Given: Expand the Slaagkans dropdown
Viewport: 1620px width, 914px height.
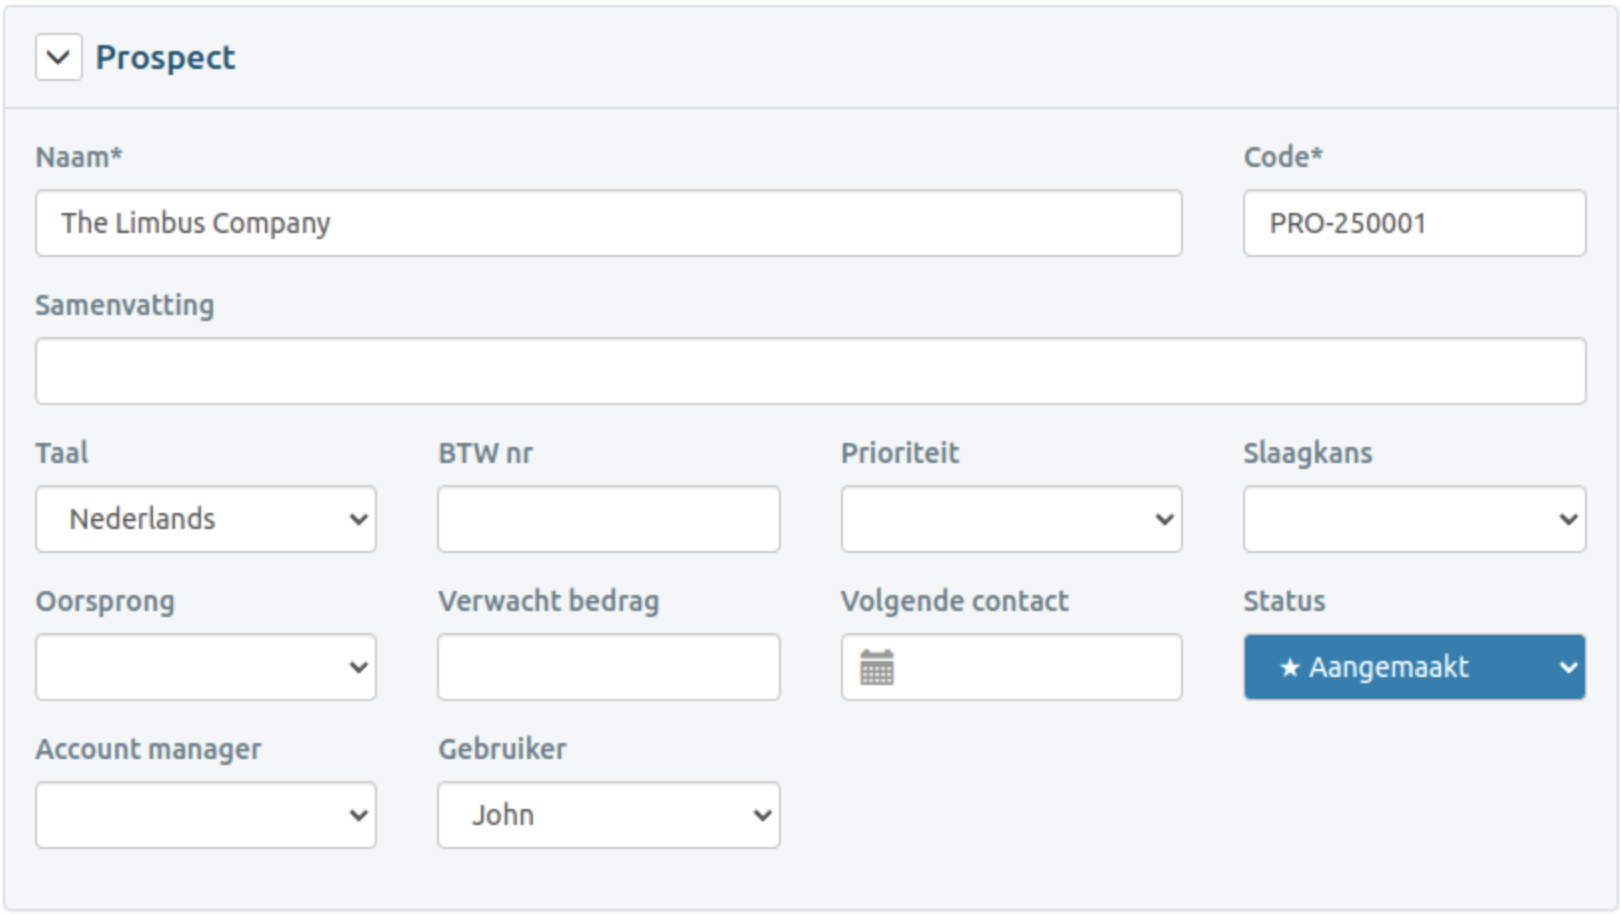Looking at the screenshot, I should (x=1413, y=519).
